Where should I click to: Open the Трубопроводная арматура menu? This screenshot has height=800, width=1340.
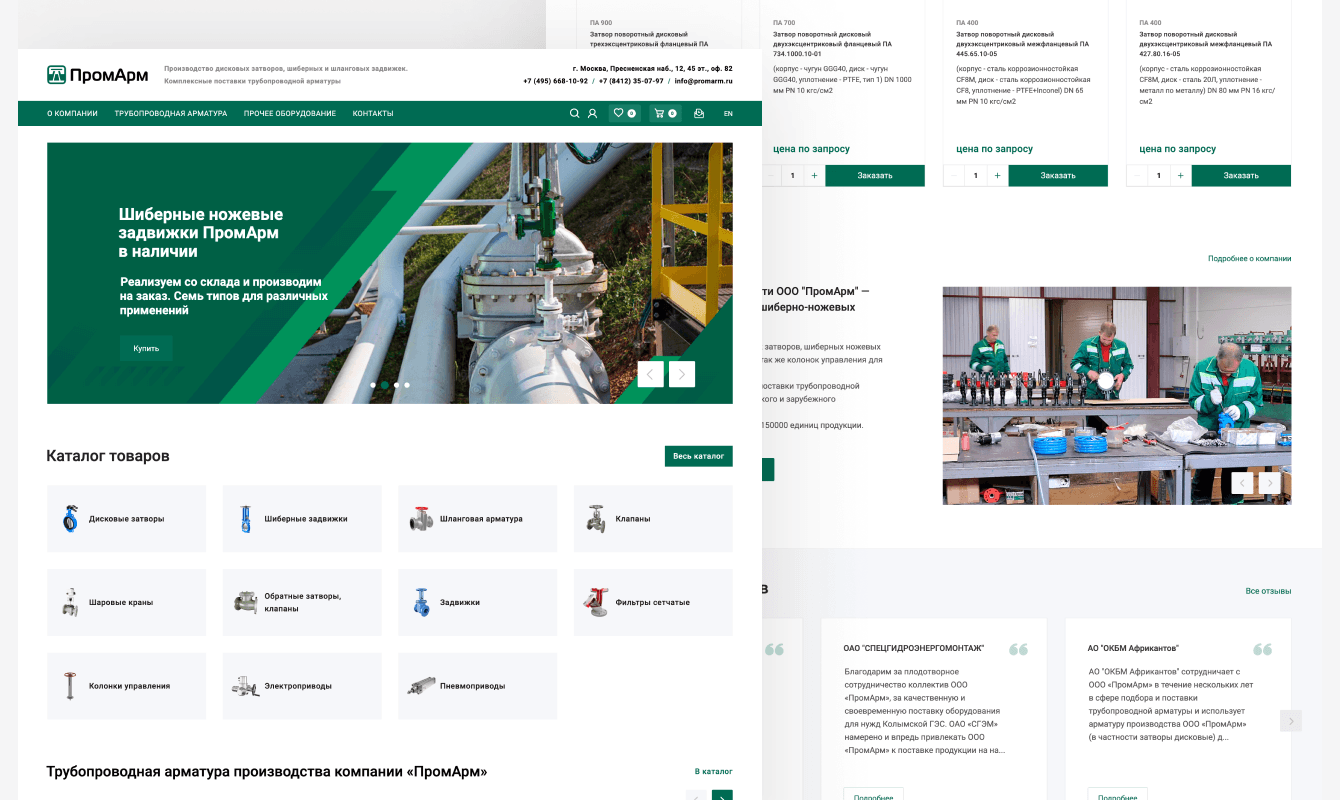171,114
